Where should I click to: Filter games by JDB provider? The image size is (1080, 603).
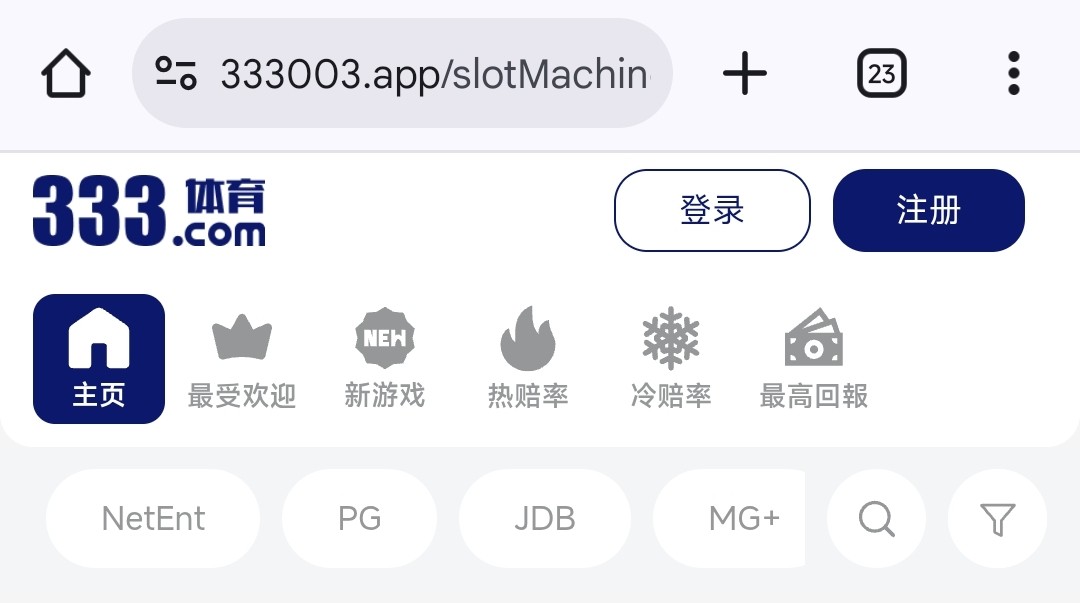tap(545, 518)
